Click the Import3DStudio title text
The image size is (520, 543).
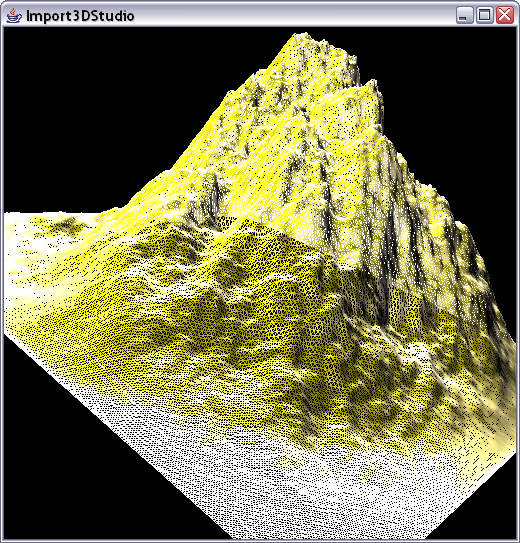point(80,16)
